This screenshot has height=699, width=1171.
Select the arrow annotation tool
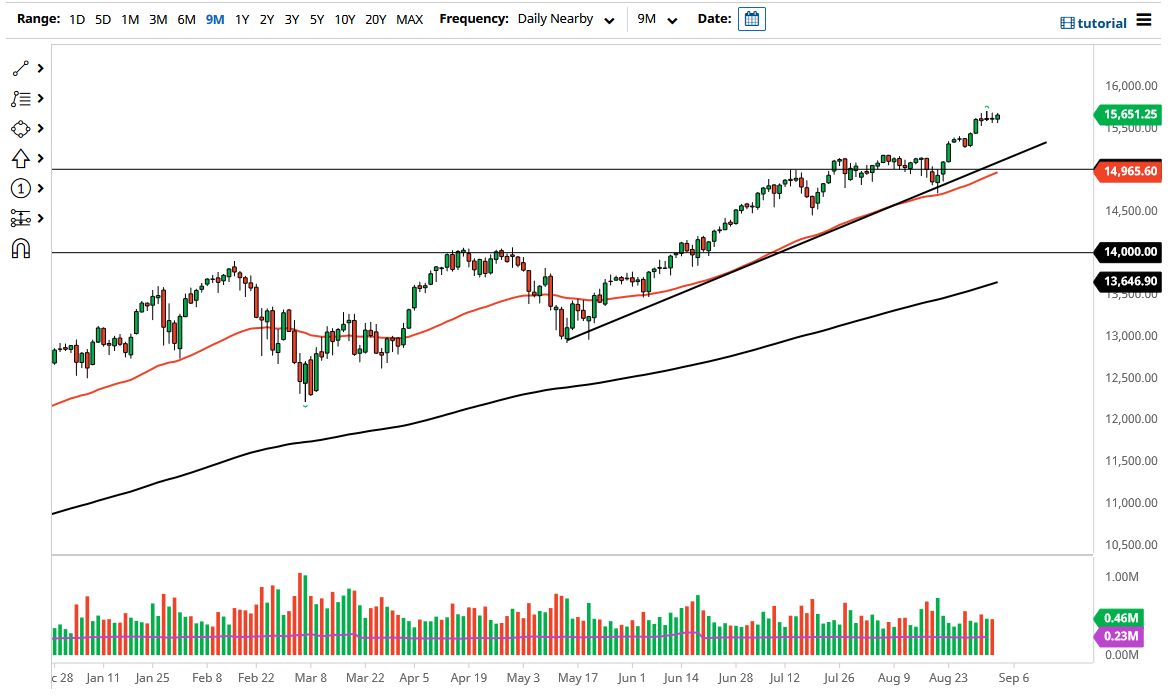[20, 158]
